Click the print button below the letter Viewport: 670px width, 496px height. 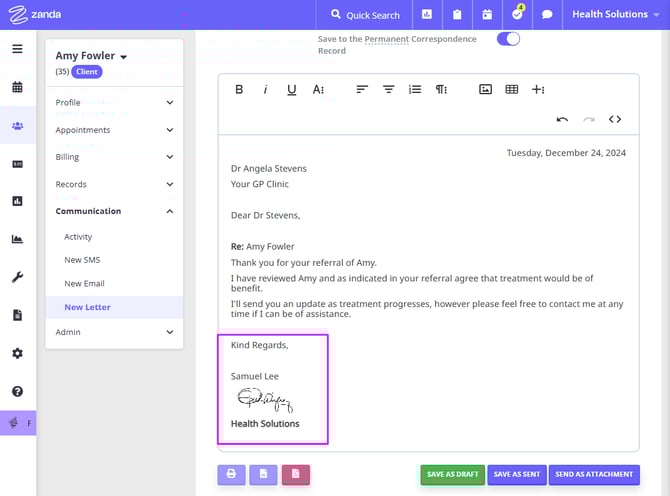(231, 474)
